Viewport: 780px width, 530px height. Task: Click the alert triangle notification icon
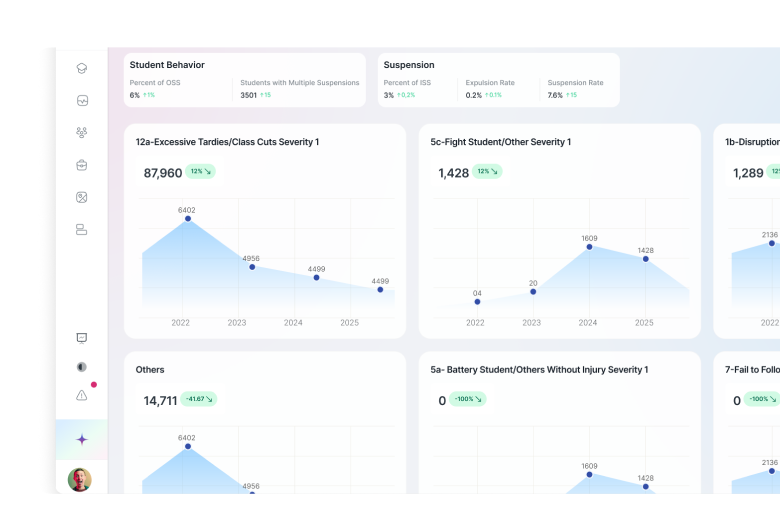coord(82,395)
